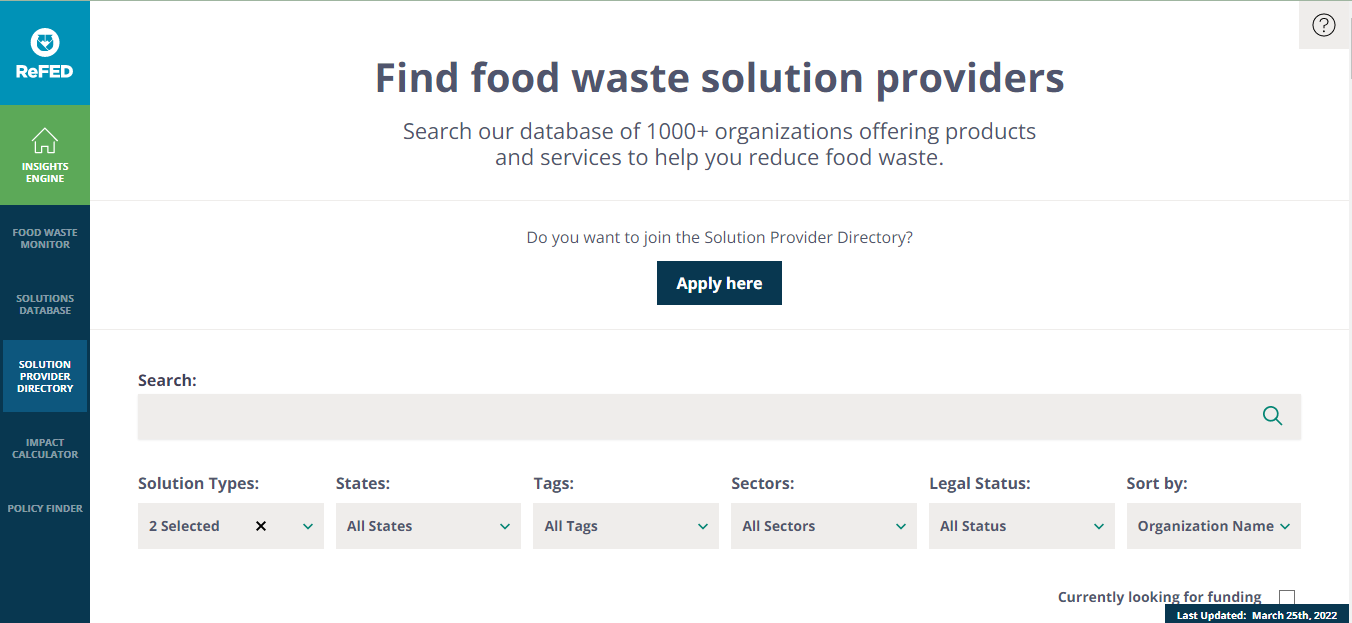Open the Solutions Database section

tap(45, 304)
